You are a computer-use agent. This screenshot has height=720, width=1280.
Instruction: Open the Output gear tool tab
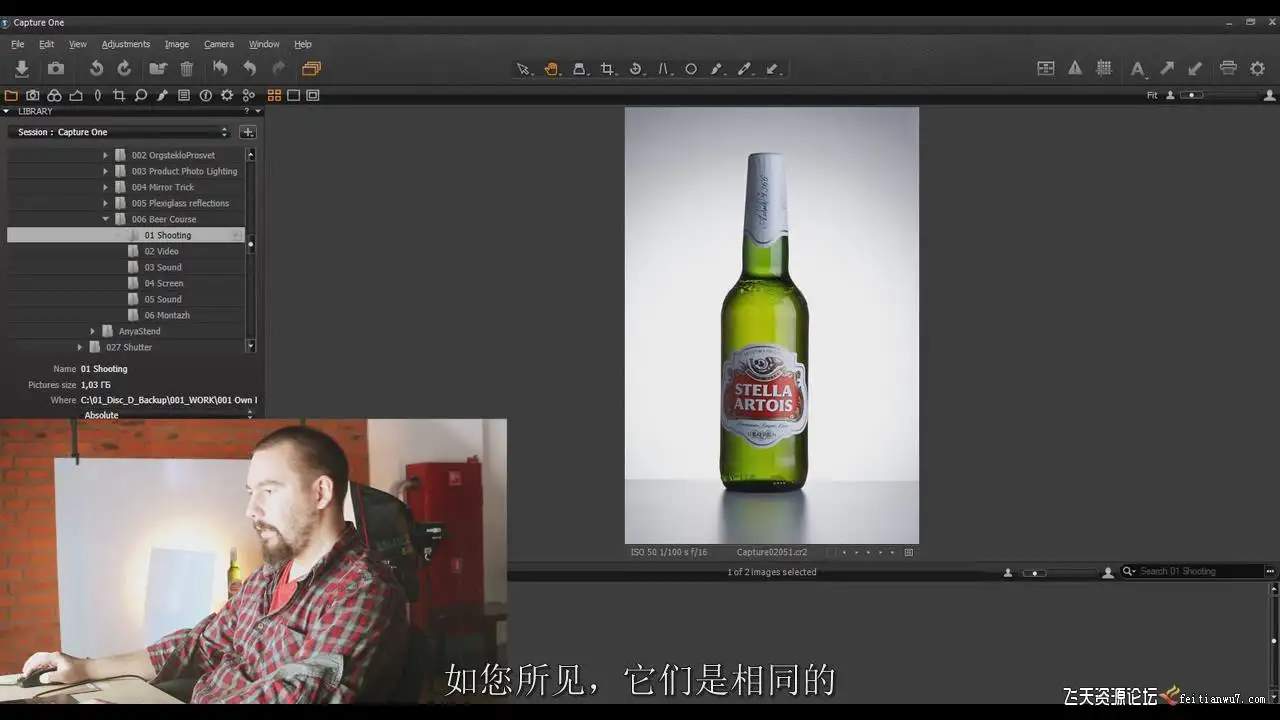tap(227, 95)
